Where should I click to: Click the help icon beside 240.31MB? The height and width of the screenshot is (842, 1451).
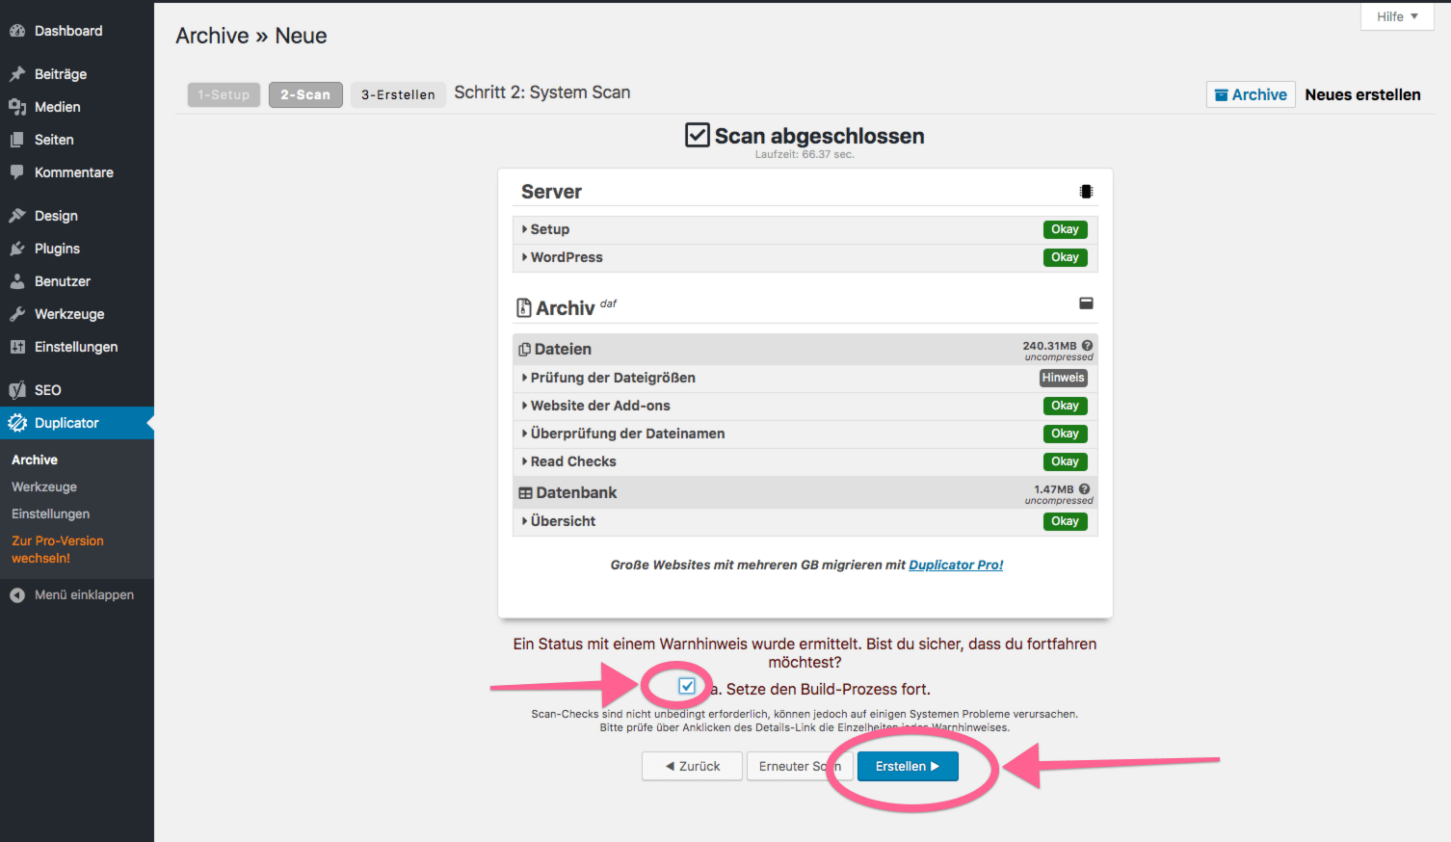click(x=1087, y=345)
